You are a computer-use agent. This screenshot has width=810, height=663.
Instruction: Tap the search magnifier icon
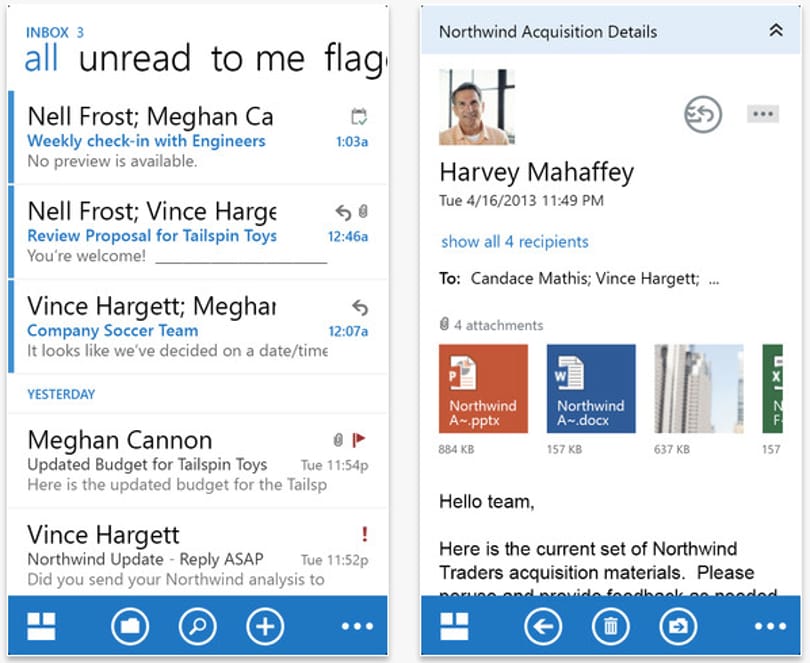pos(197,626)
